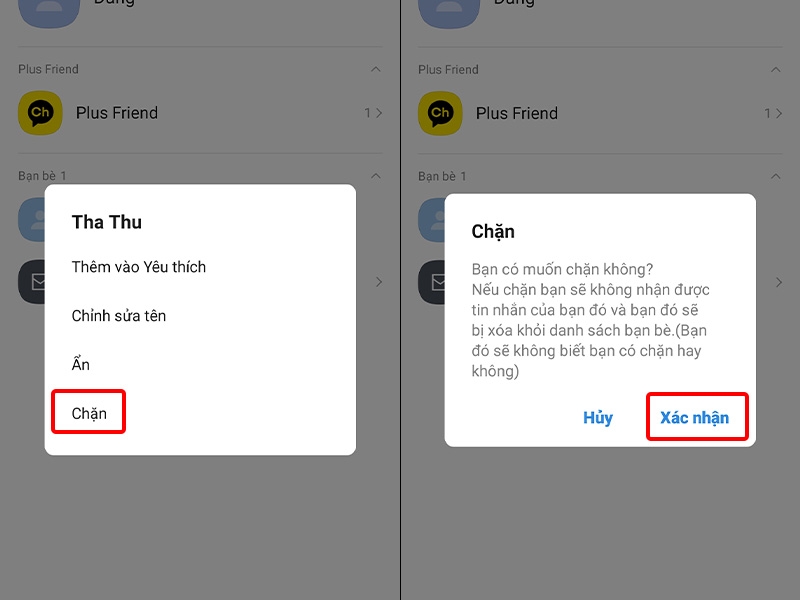The image size is (800, 600).
Task: Cancel the block dialog with Hủy
Action: point(598,417)
